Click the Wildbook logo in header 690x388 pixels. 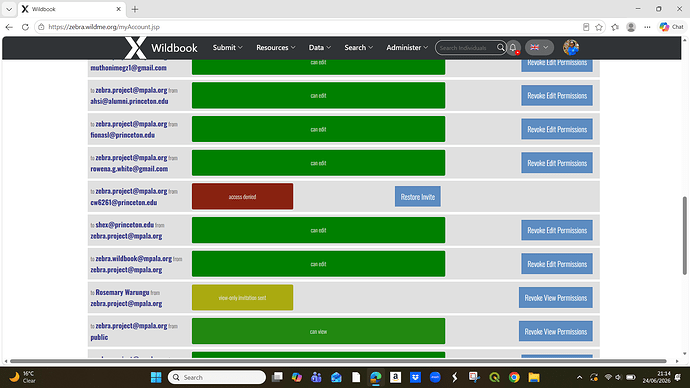161,48
